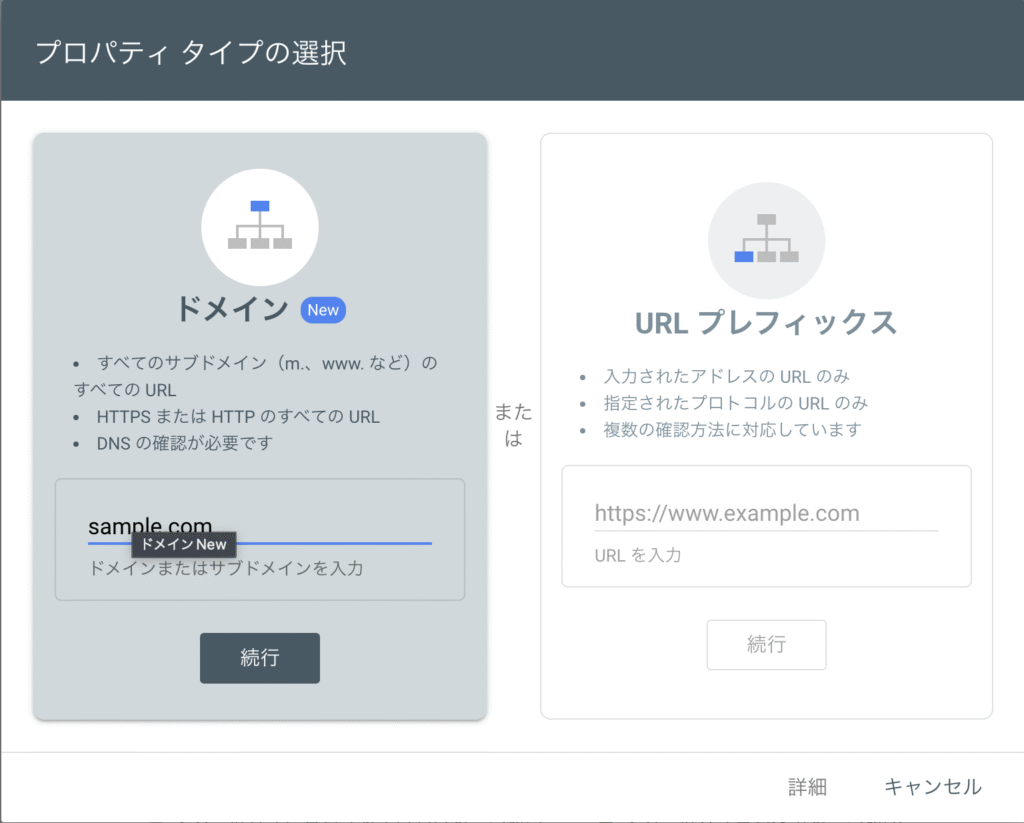Viewport: 1024px width, 823px height.
Task: Click the 'ドメイン New' tooltip
Action: (x=184, y=544)
